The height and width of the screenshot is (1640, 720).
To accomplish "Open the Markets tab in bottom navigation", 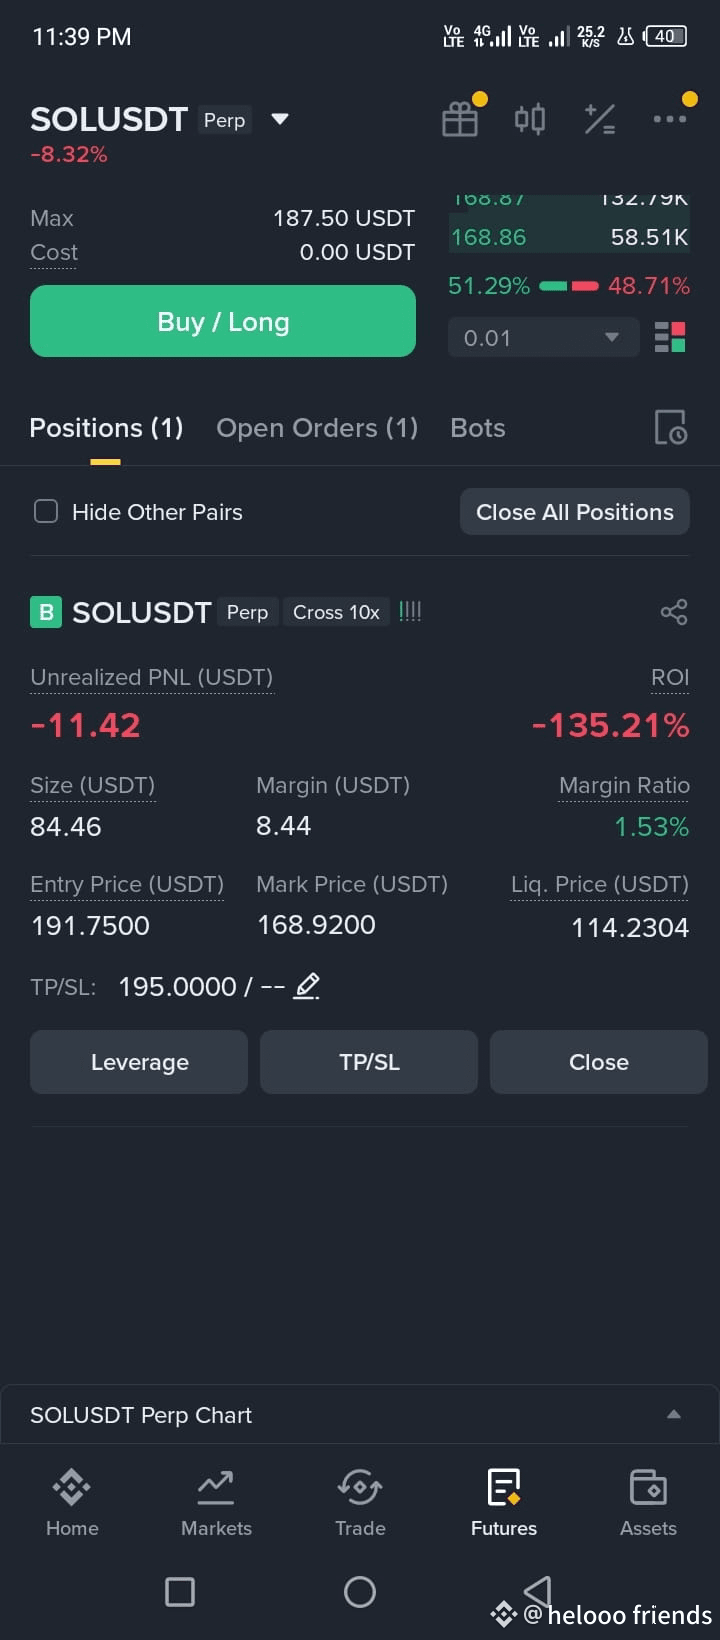I will (216, 1502).
